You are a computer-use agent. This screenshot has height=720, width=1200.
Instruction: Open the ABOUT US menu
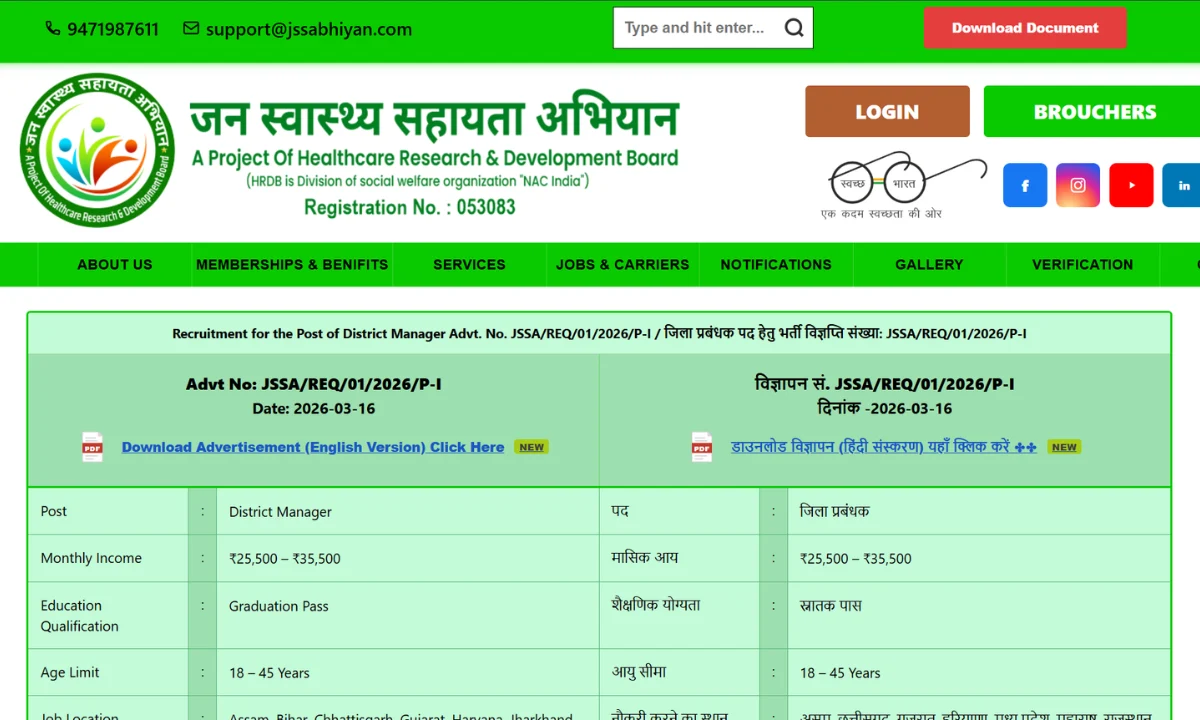pyautogui.click(x=115, y=265)
